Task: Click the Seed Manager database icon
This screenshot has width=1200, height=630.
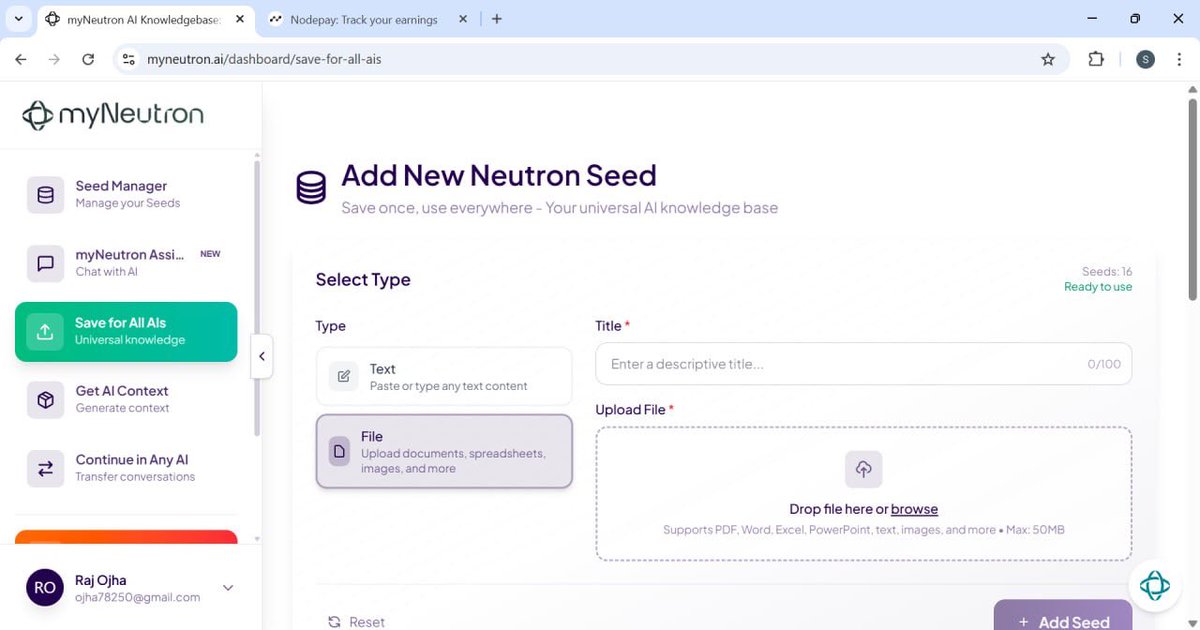Action: (x=45, y=194)
